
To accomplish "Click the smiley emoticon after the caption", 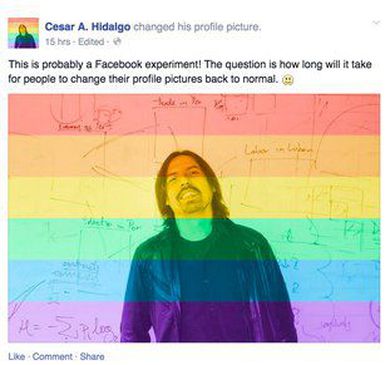I will (x=288, y=80).
